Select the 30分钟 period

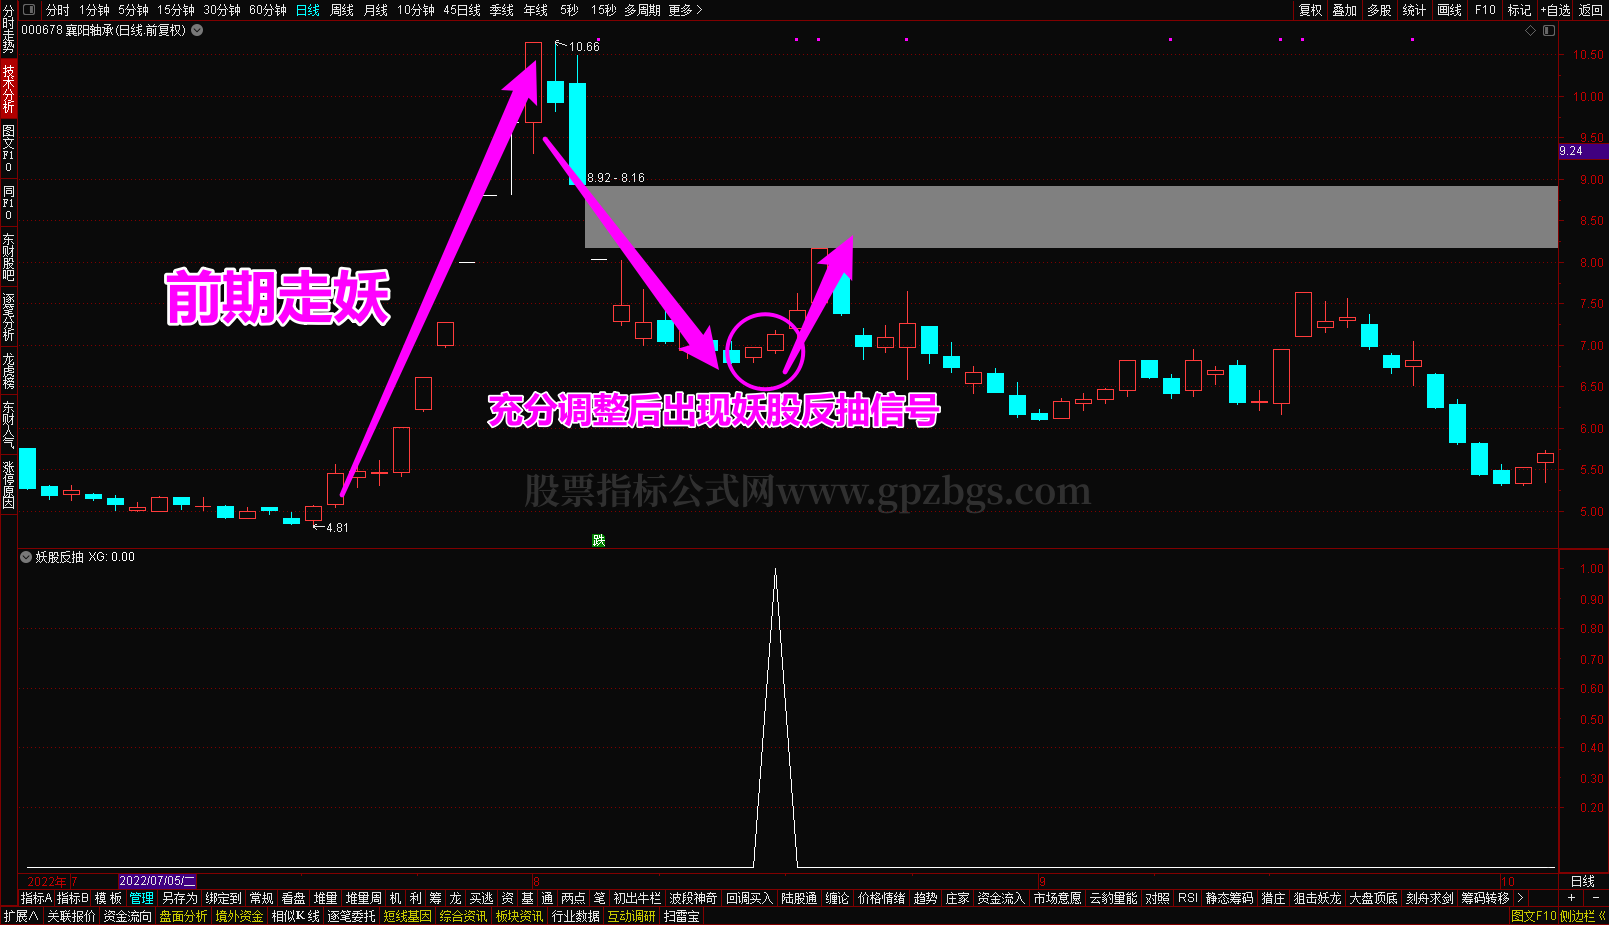(222, 10)
